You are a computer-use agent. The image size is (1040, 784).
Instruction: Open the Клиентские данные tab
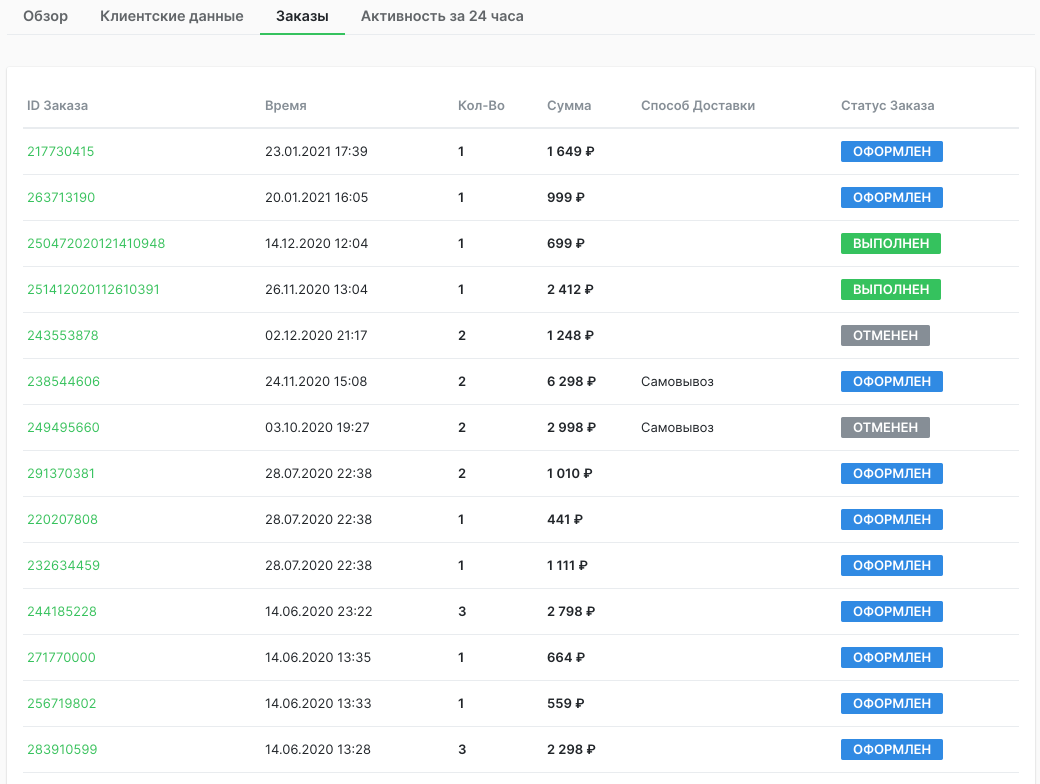pos(171,16)
